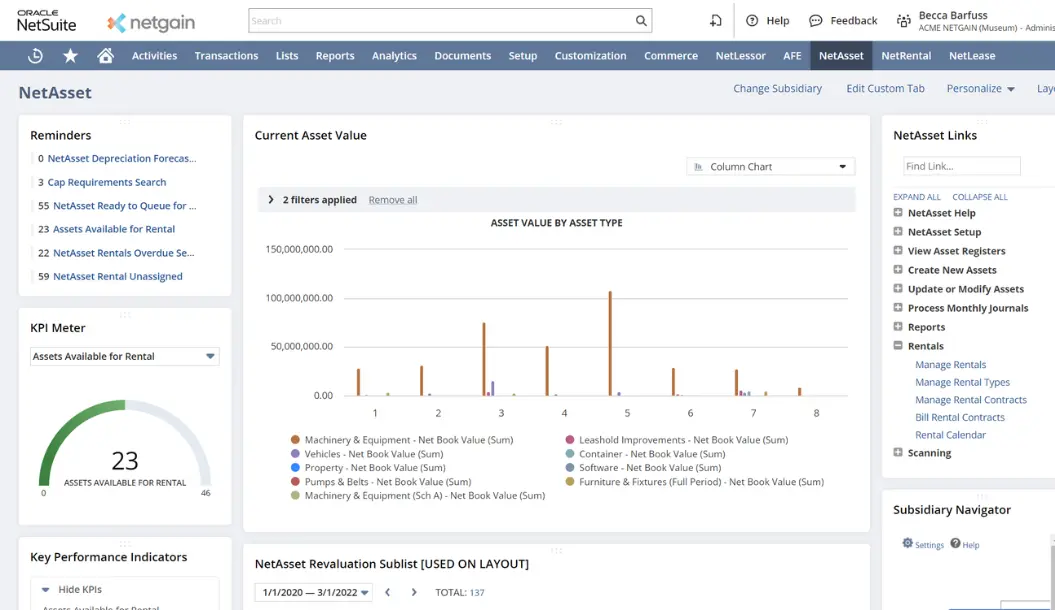Expand NetAsset Setup link group

pyautogui.click(x=898, y=231)
